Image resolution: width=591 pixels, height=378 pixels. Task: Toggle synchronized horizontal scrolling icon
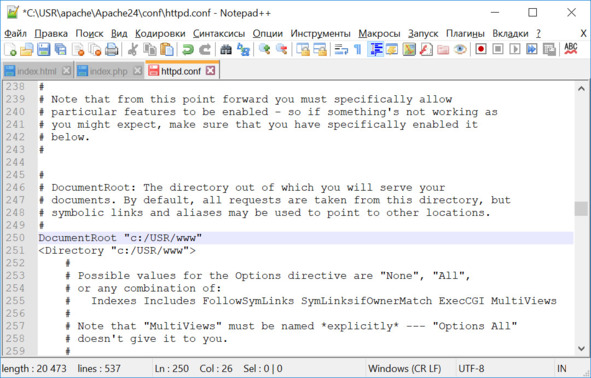point(320,49)
